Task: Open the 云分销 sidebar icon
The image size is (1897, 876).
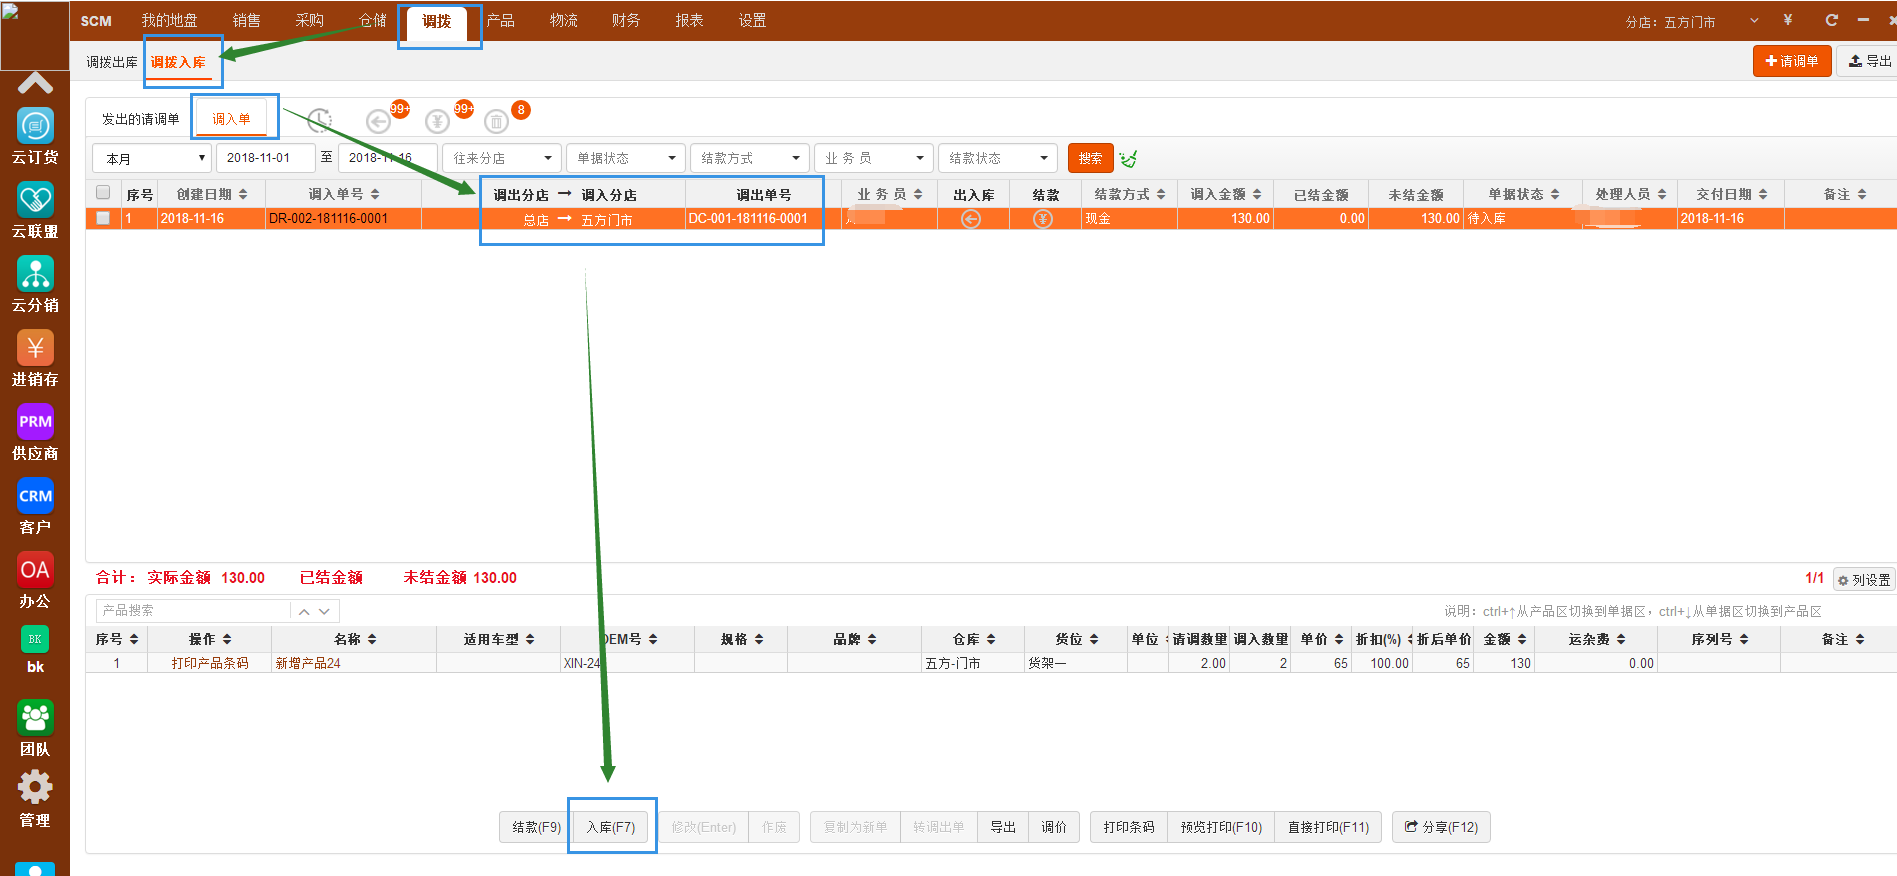Action: [x=35, y=275]
